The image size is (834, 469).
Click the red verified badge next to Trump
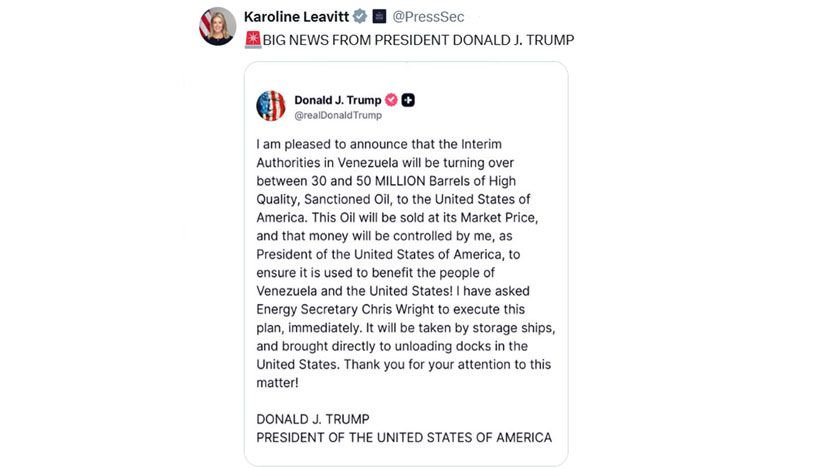click(391, 100)
